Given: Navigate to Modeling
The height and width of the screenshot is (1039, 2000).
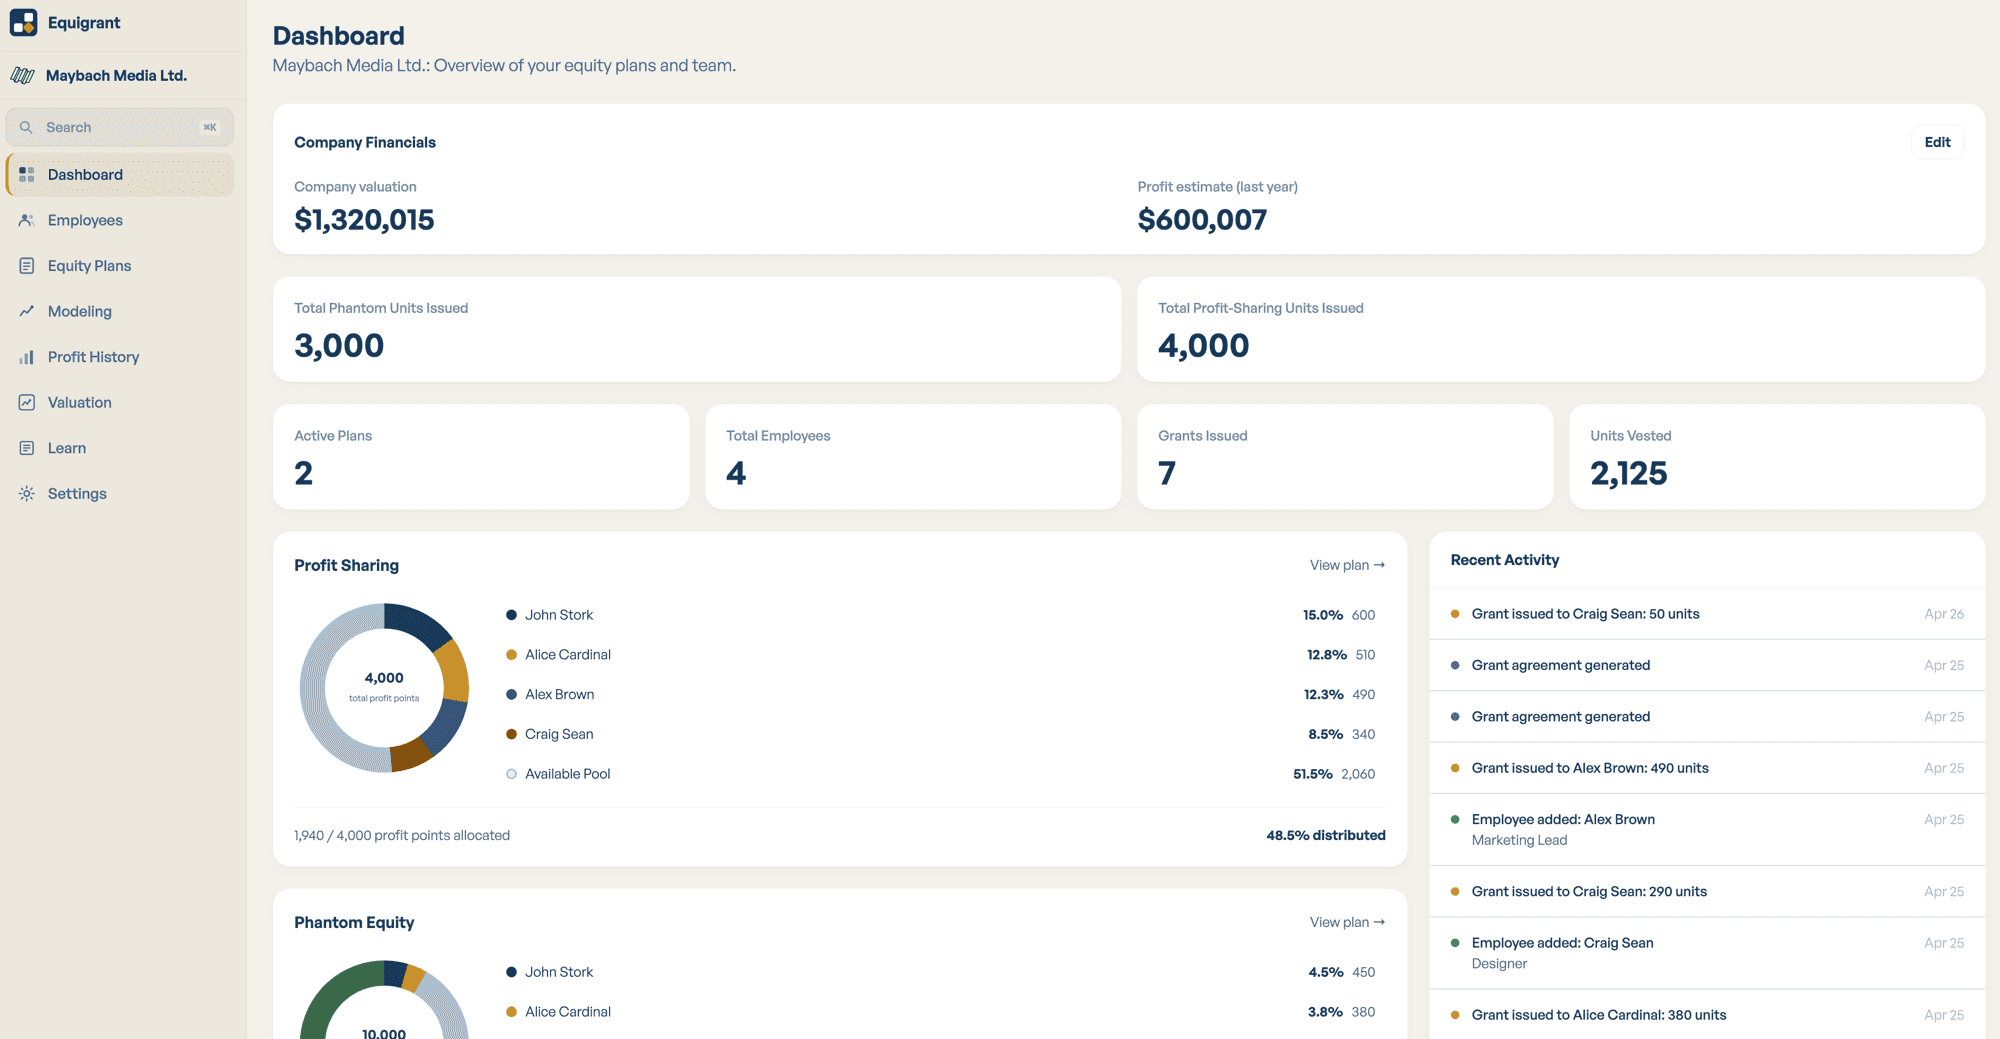Looking at the screenshot, I should point(120,311).
